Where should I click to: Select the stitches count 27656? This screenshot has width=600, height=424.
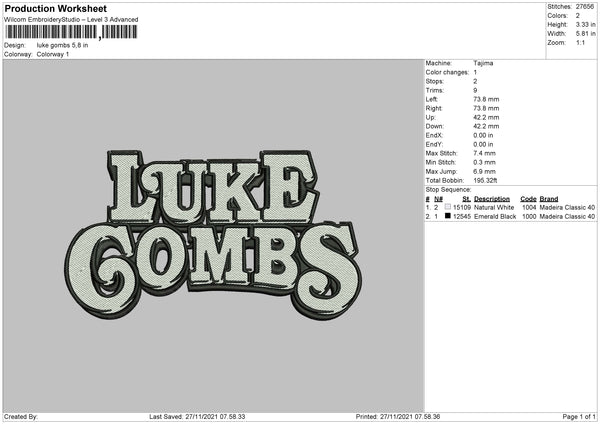coord(585,7)
